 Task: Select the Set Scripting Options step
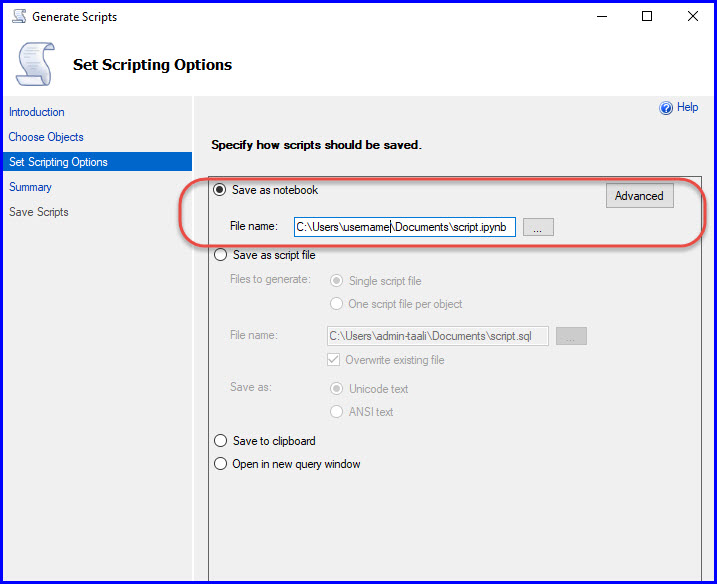[x=58, y=162]
